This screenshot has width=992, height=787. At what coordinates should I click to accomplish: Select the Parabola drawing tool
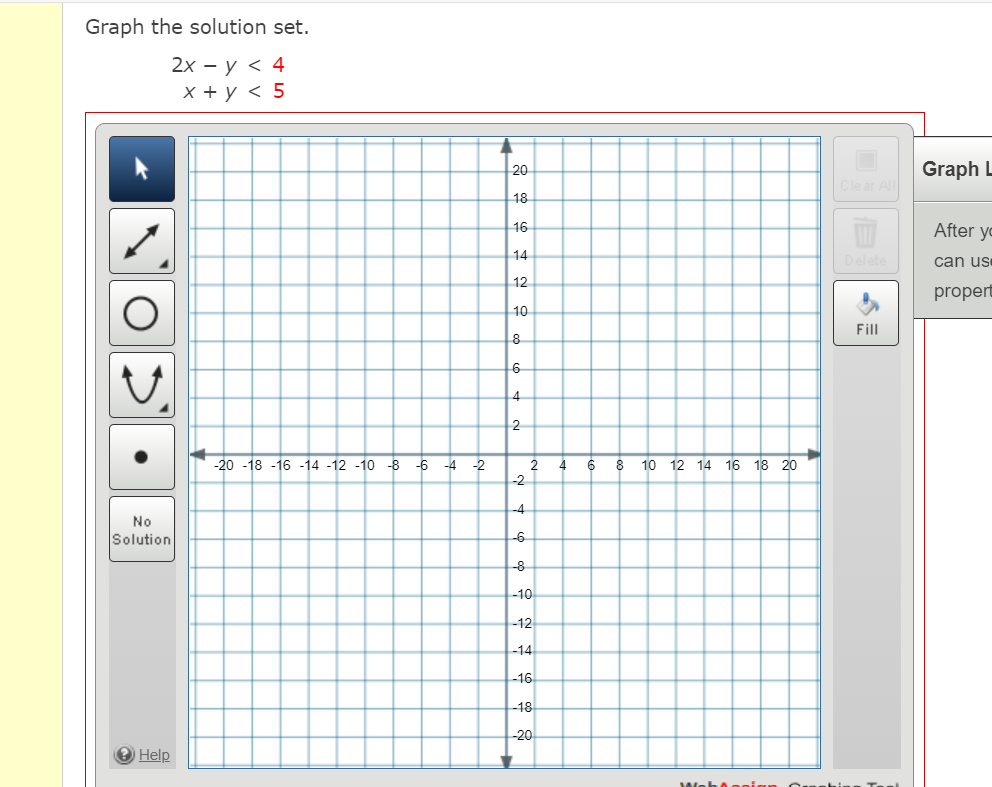pos(141,384)
